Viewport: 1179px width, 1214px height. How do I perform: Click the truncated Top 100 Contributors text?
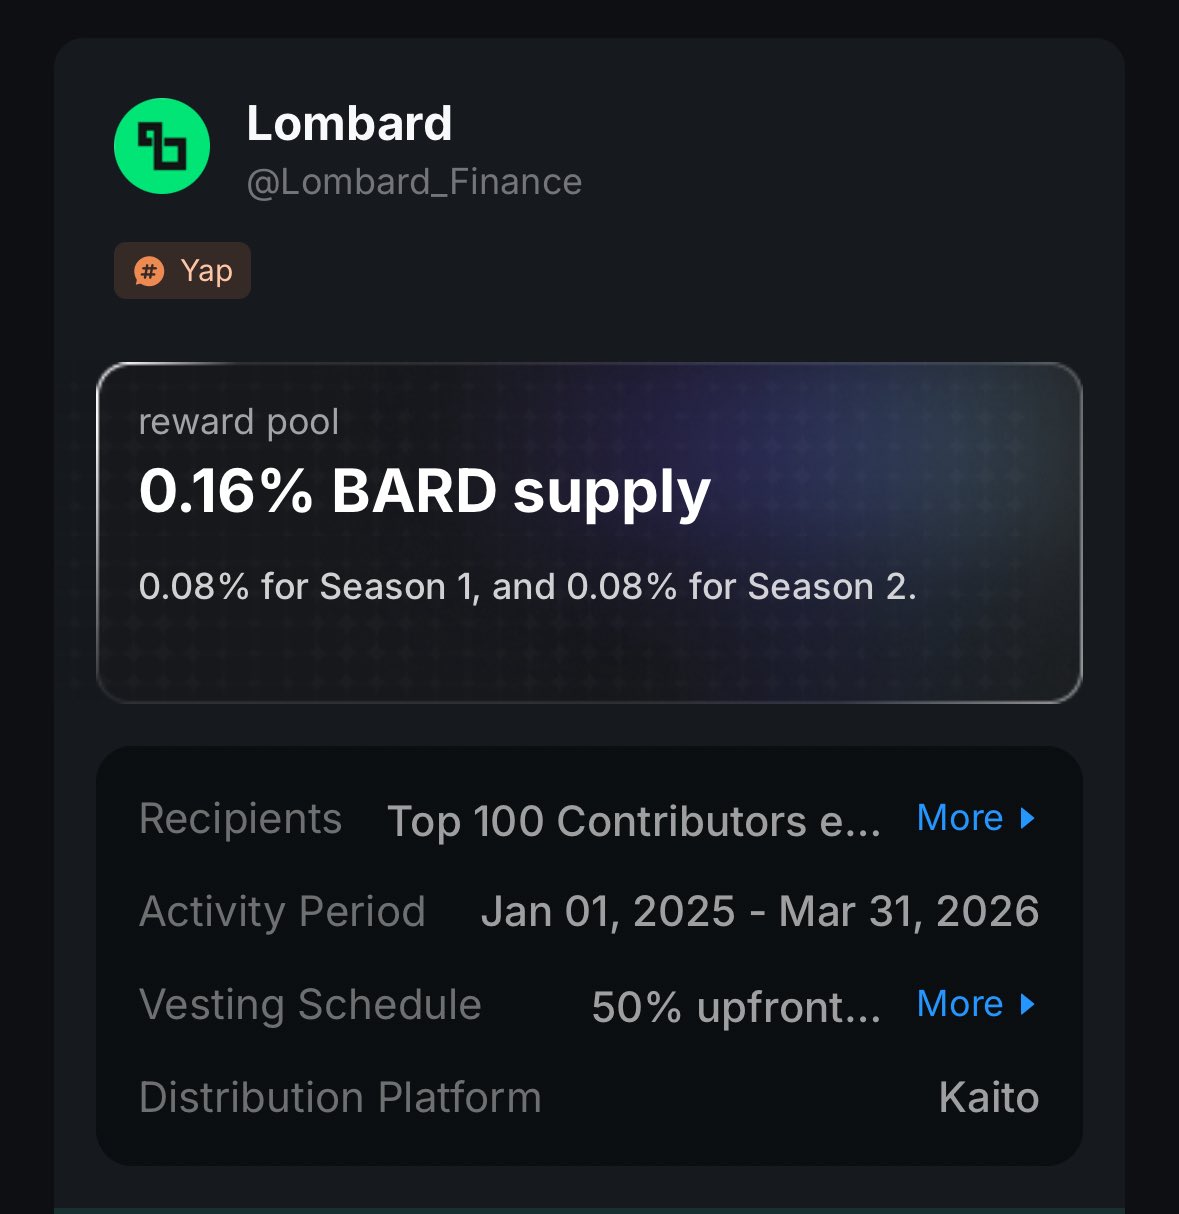[634, 821]
